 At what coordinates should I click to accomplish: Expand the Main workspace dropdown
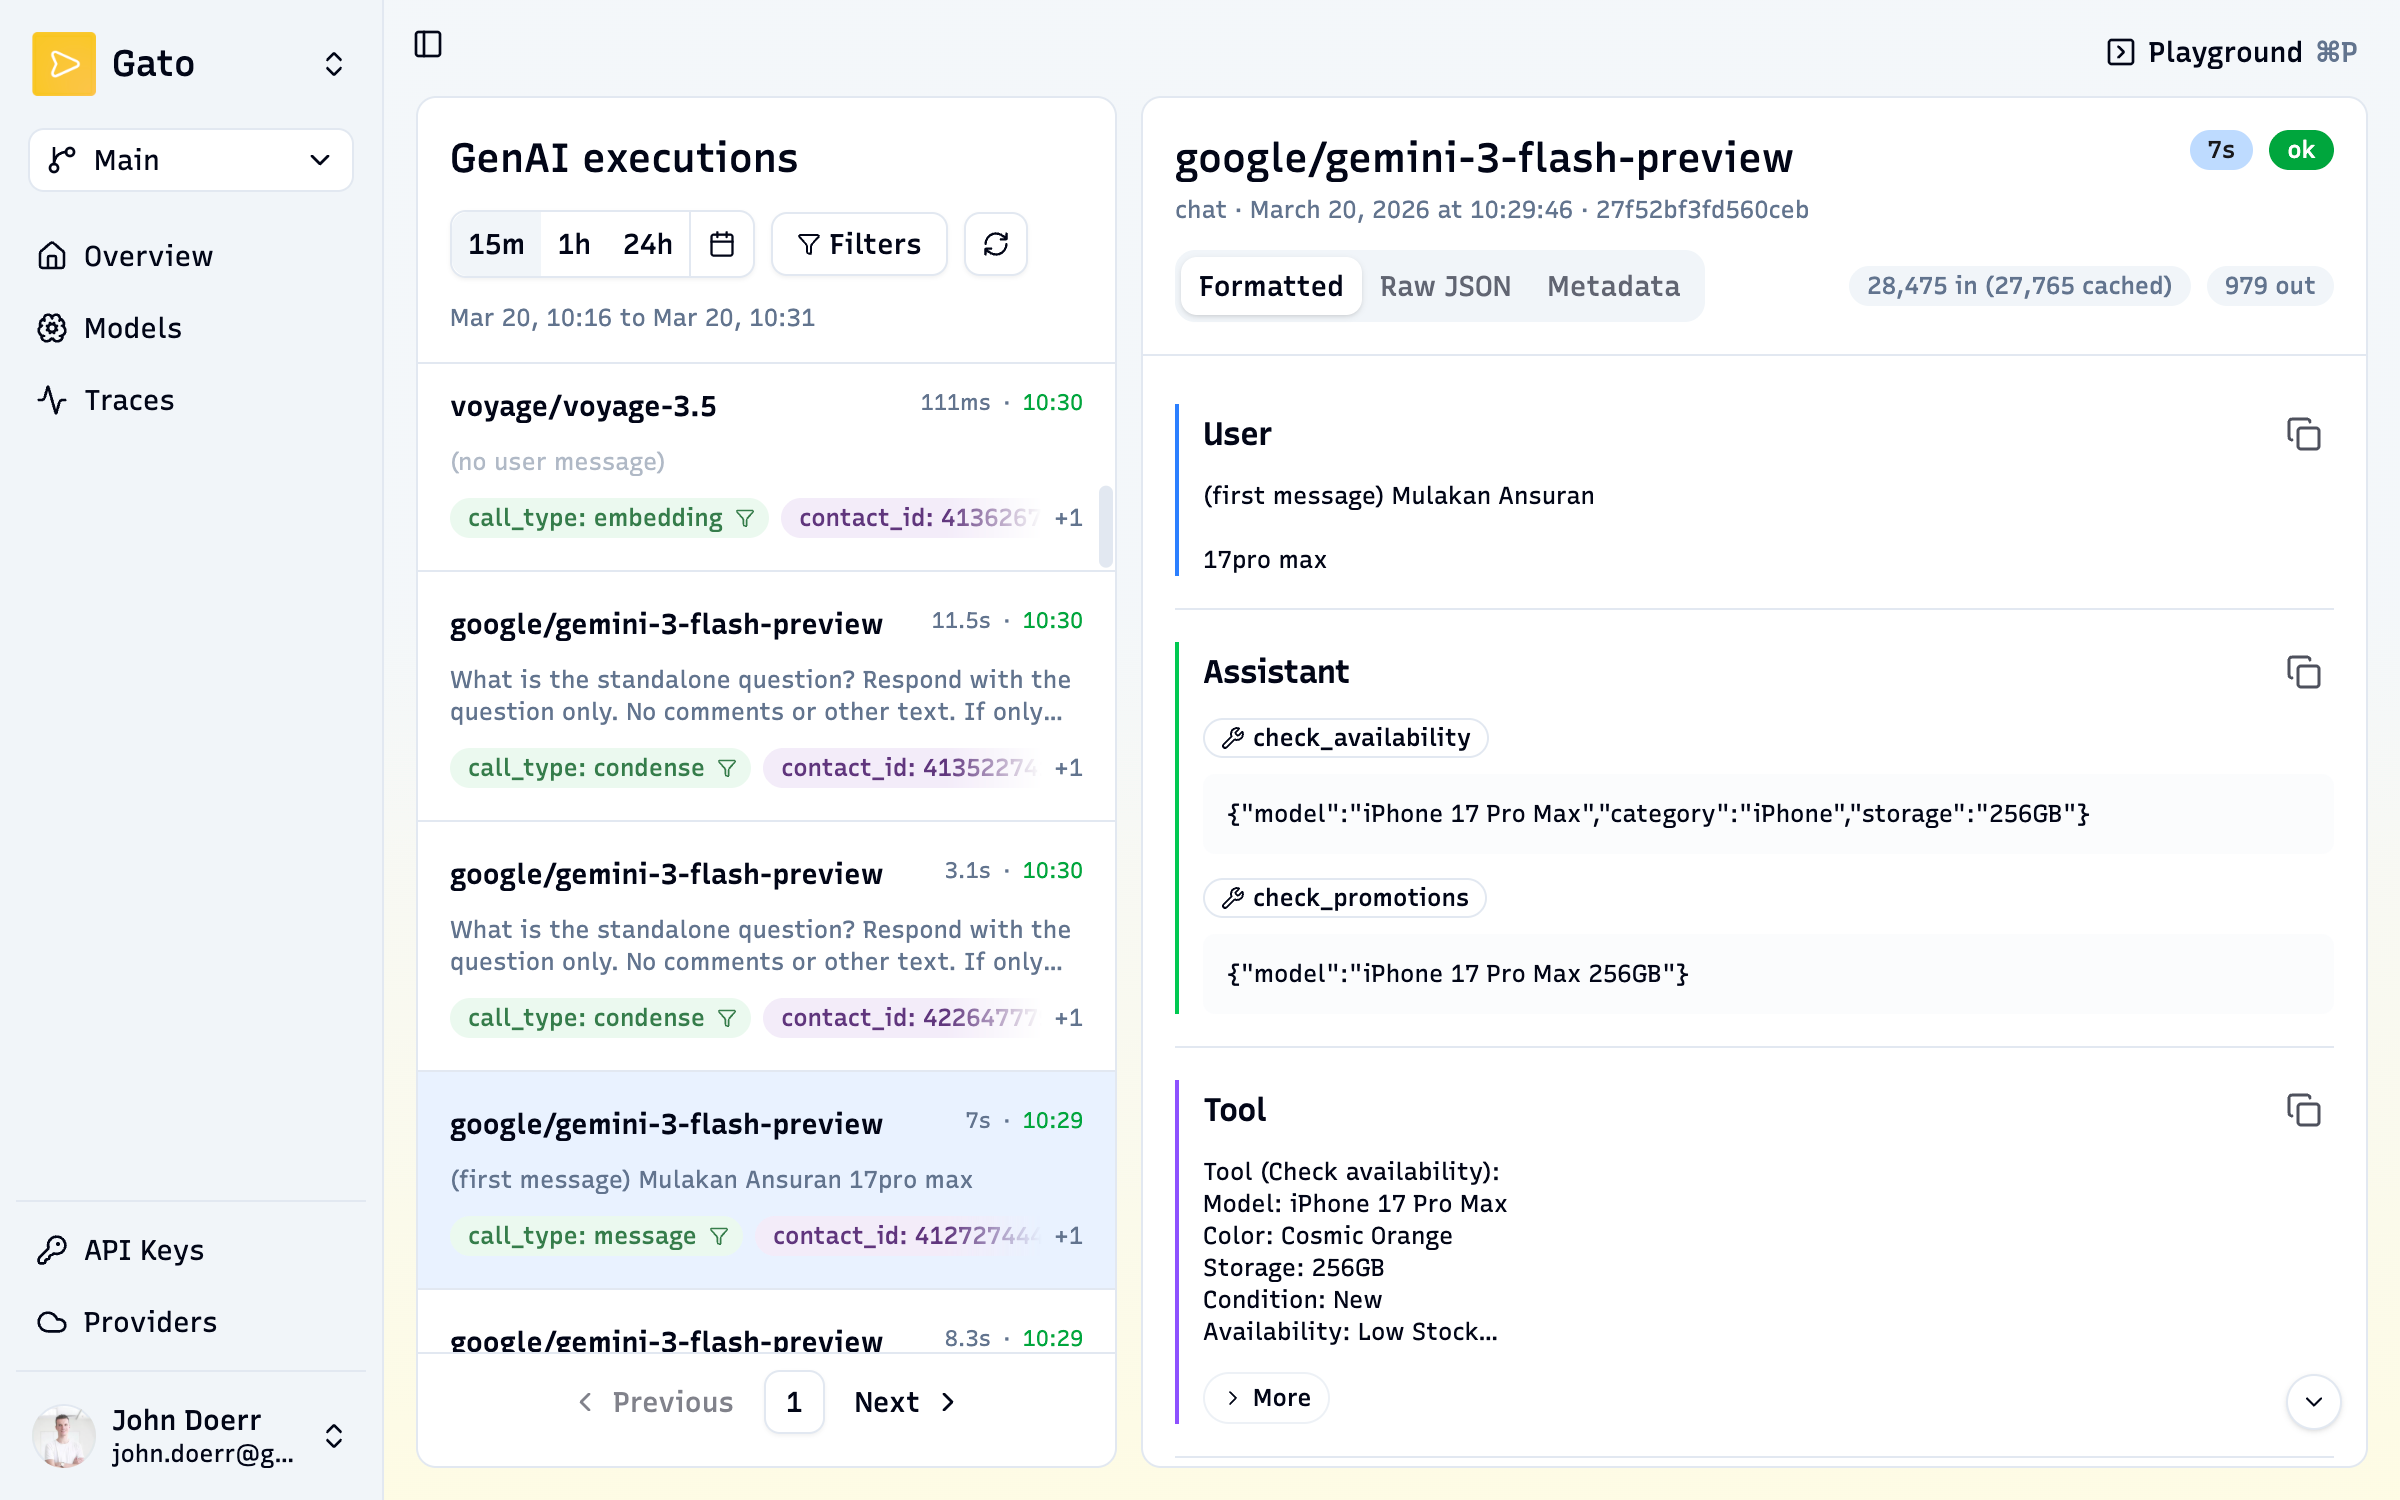[190, 160]
